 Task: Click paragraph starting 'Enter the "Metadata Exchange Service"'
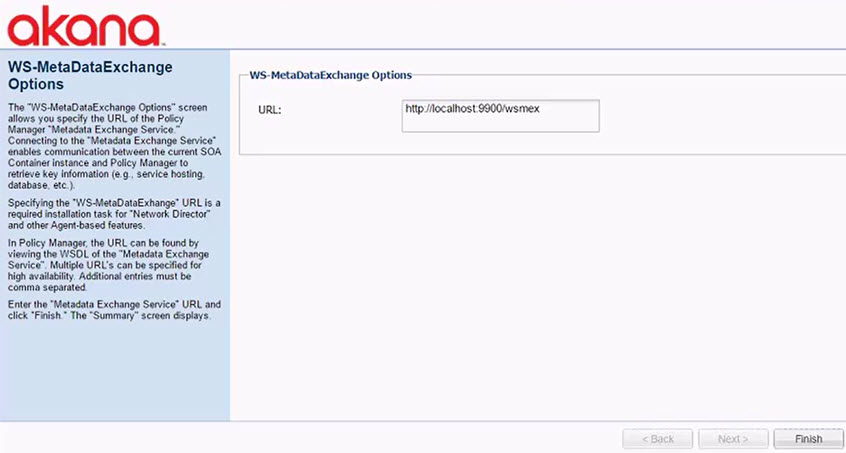[114, 310]
